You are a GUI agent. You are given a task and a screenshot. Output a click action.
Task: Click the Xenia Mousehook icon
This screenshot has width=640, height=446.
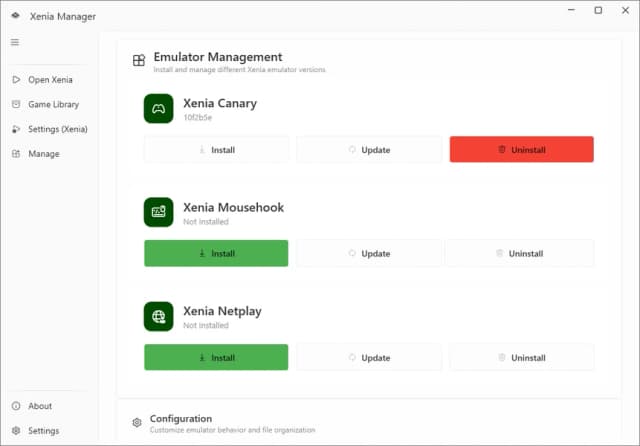coord(158,212)
